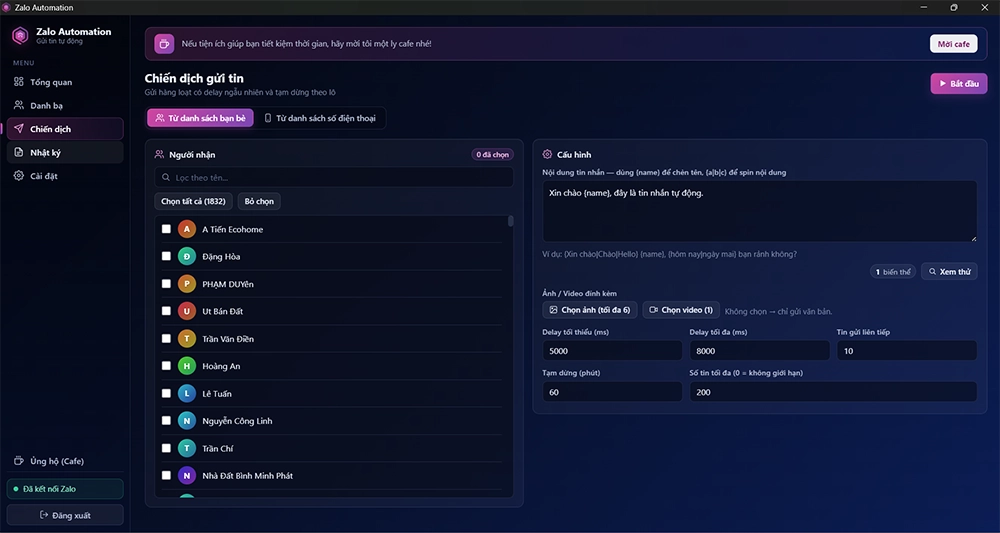Click Chọn tất cả (1832) button
The image size is (1000, 533).
pos(193,201)
